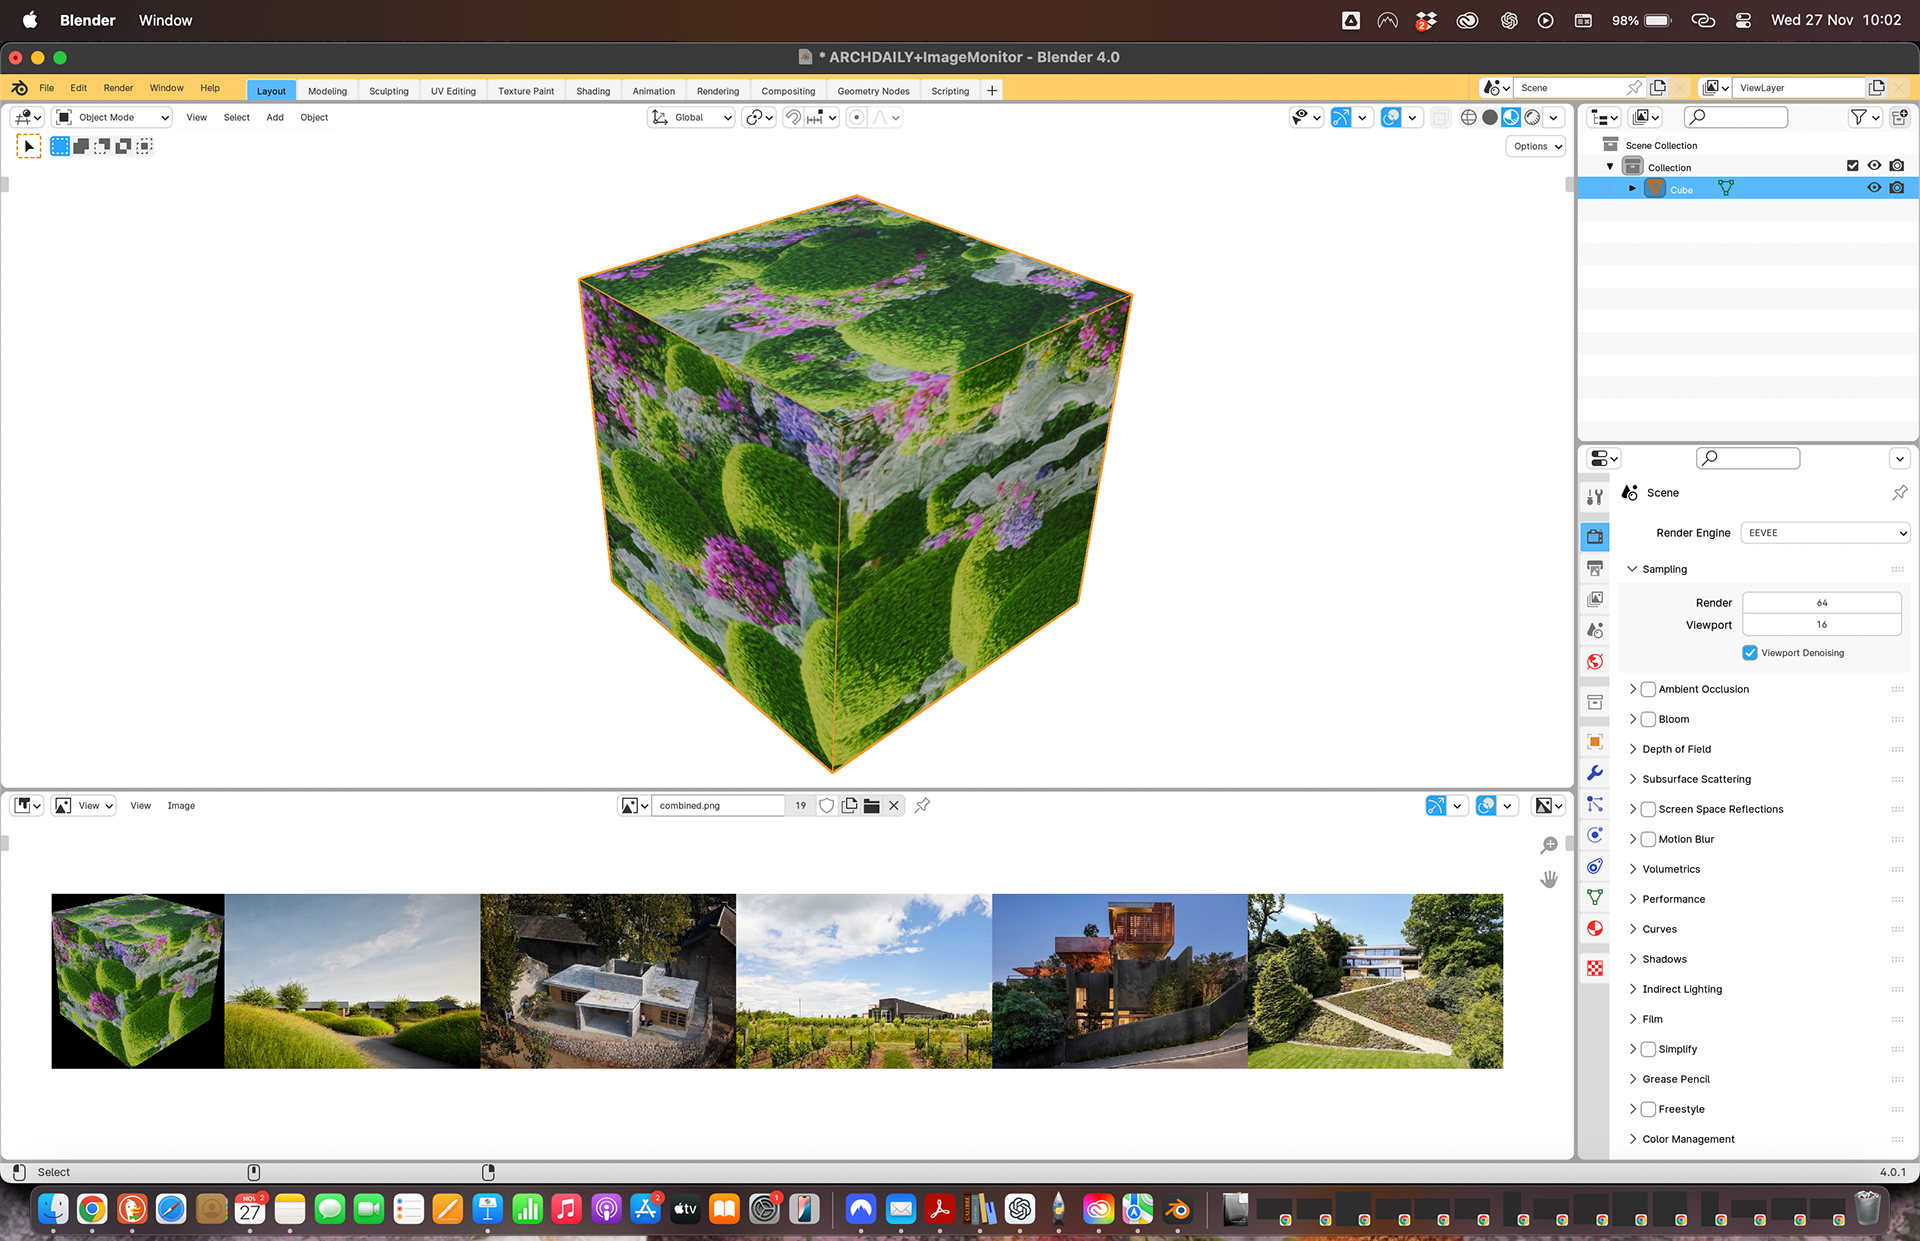The width and height of the screenshot is (1920, 1241).
Task: Open the Physics properties tab
Action: coord(1595,835)
